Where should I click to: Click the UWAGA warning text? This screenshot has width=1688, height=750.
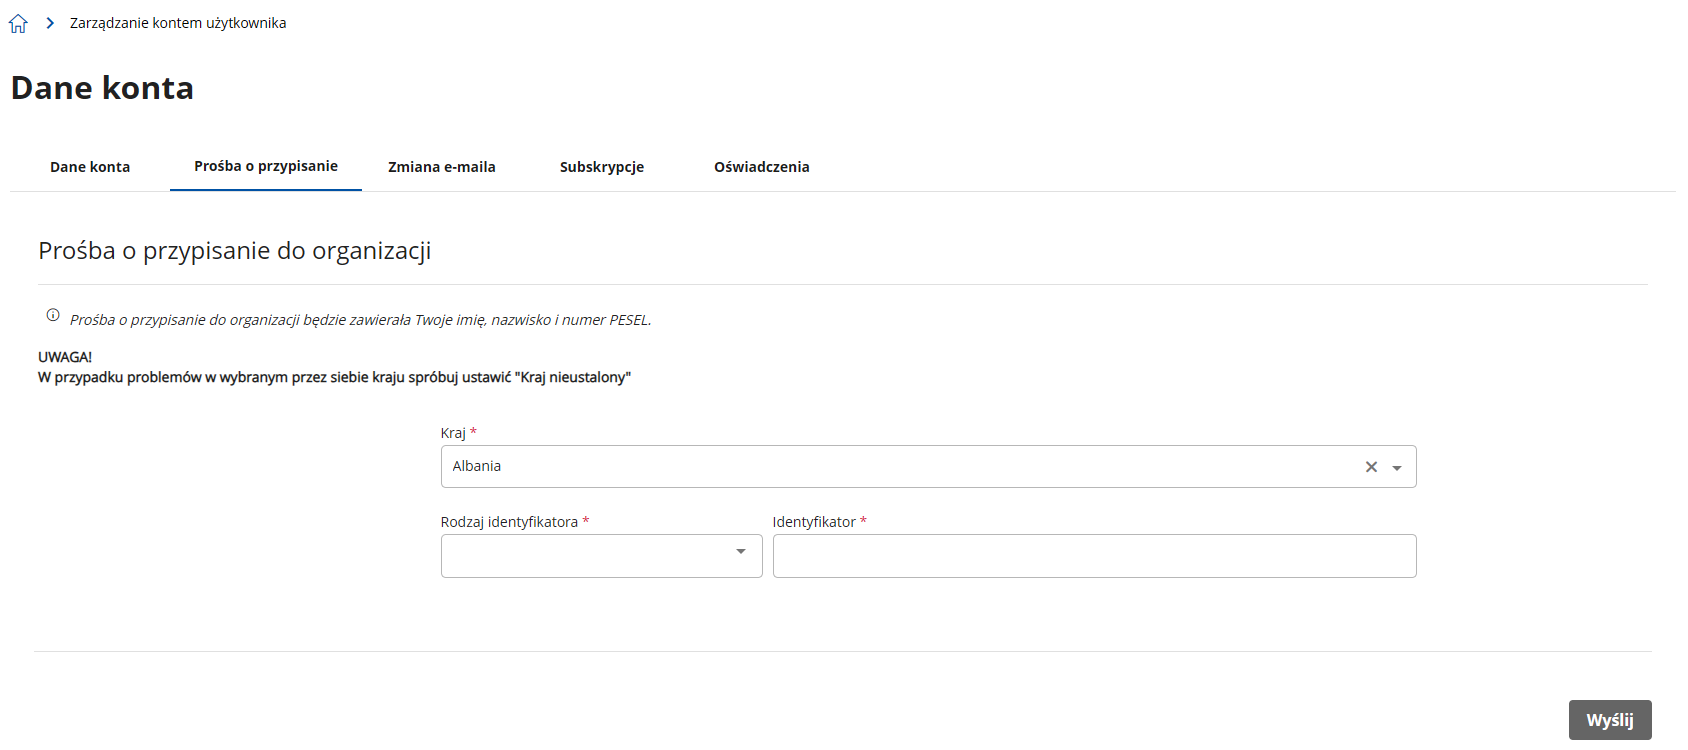[65, 357]
